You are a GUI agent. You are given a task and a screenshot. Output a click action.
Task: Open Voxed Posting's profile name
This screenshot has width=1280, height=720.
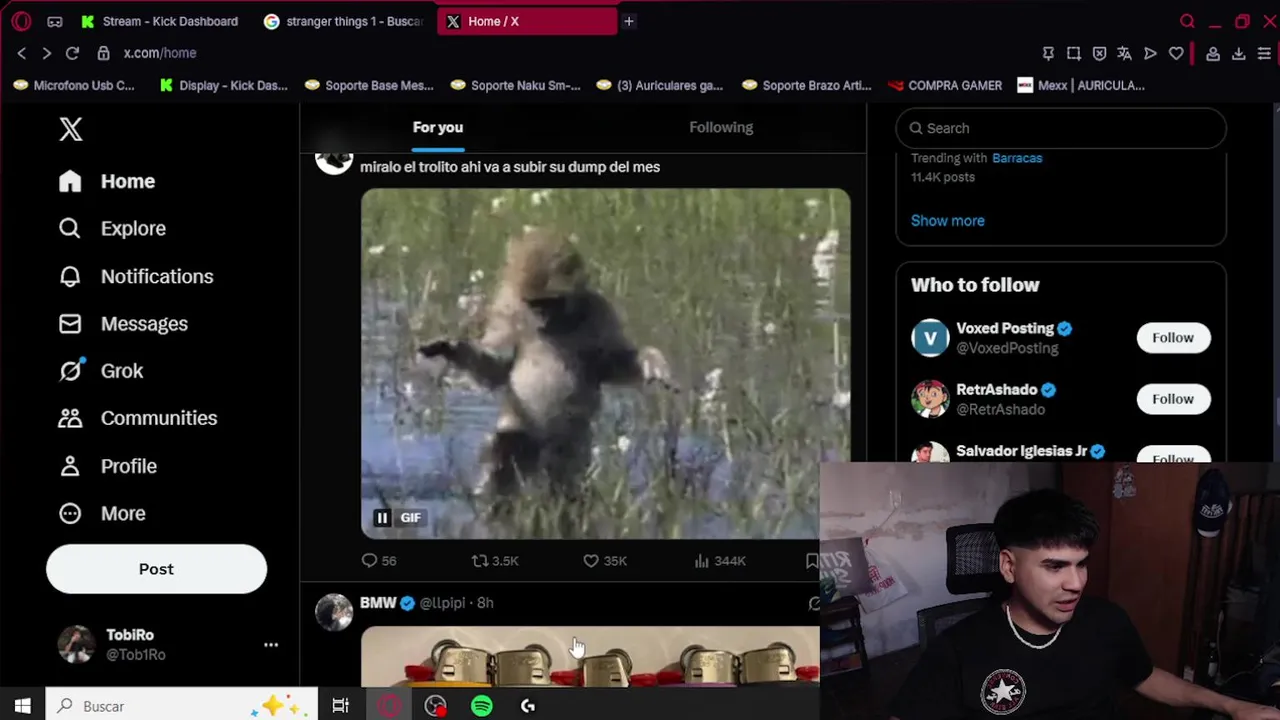coord(1005,328)
